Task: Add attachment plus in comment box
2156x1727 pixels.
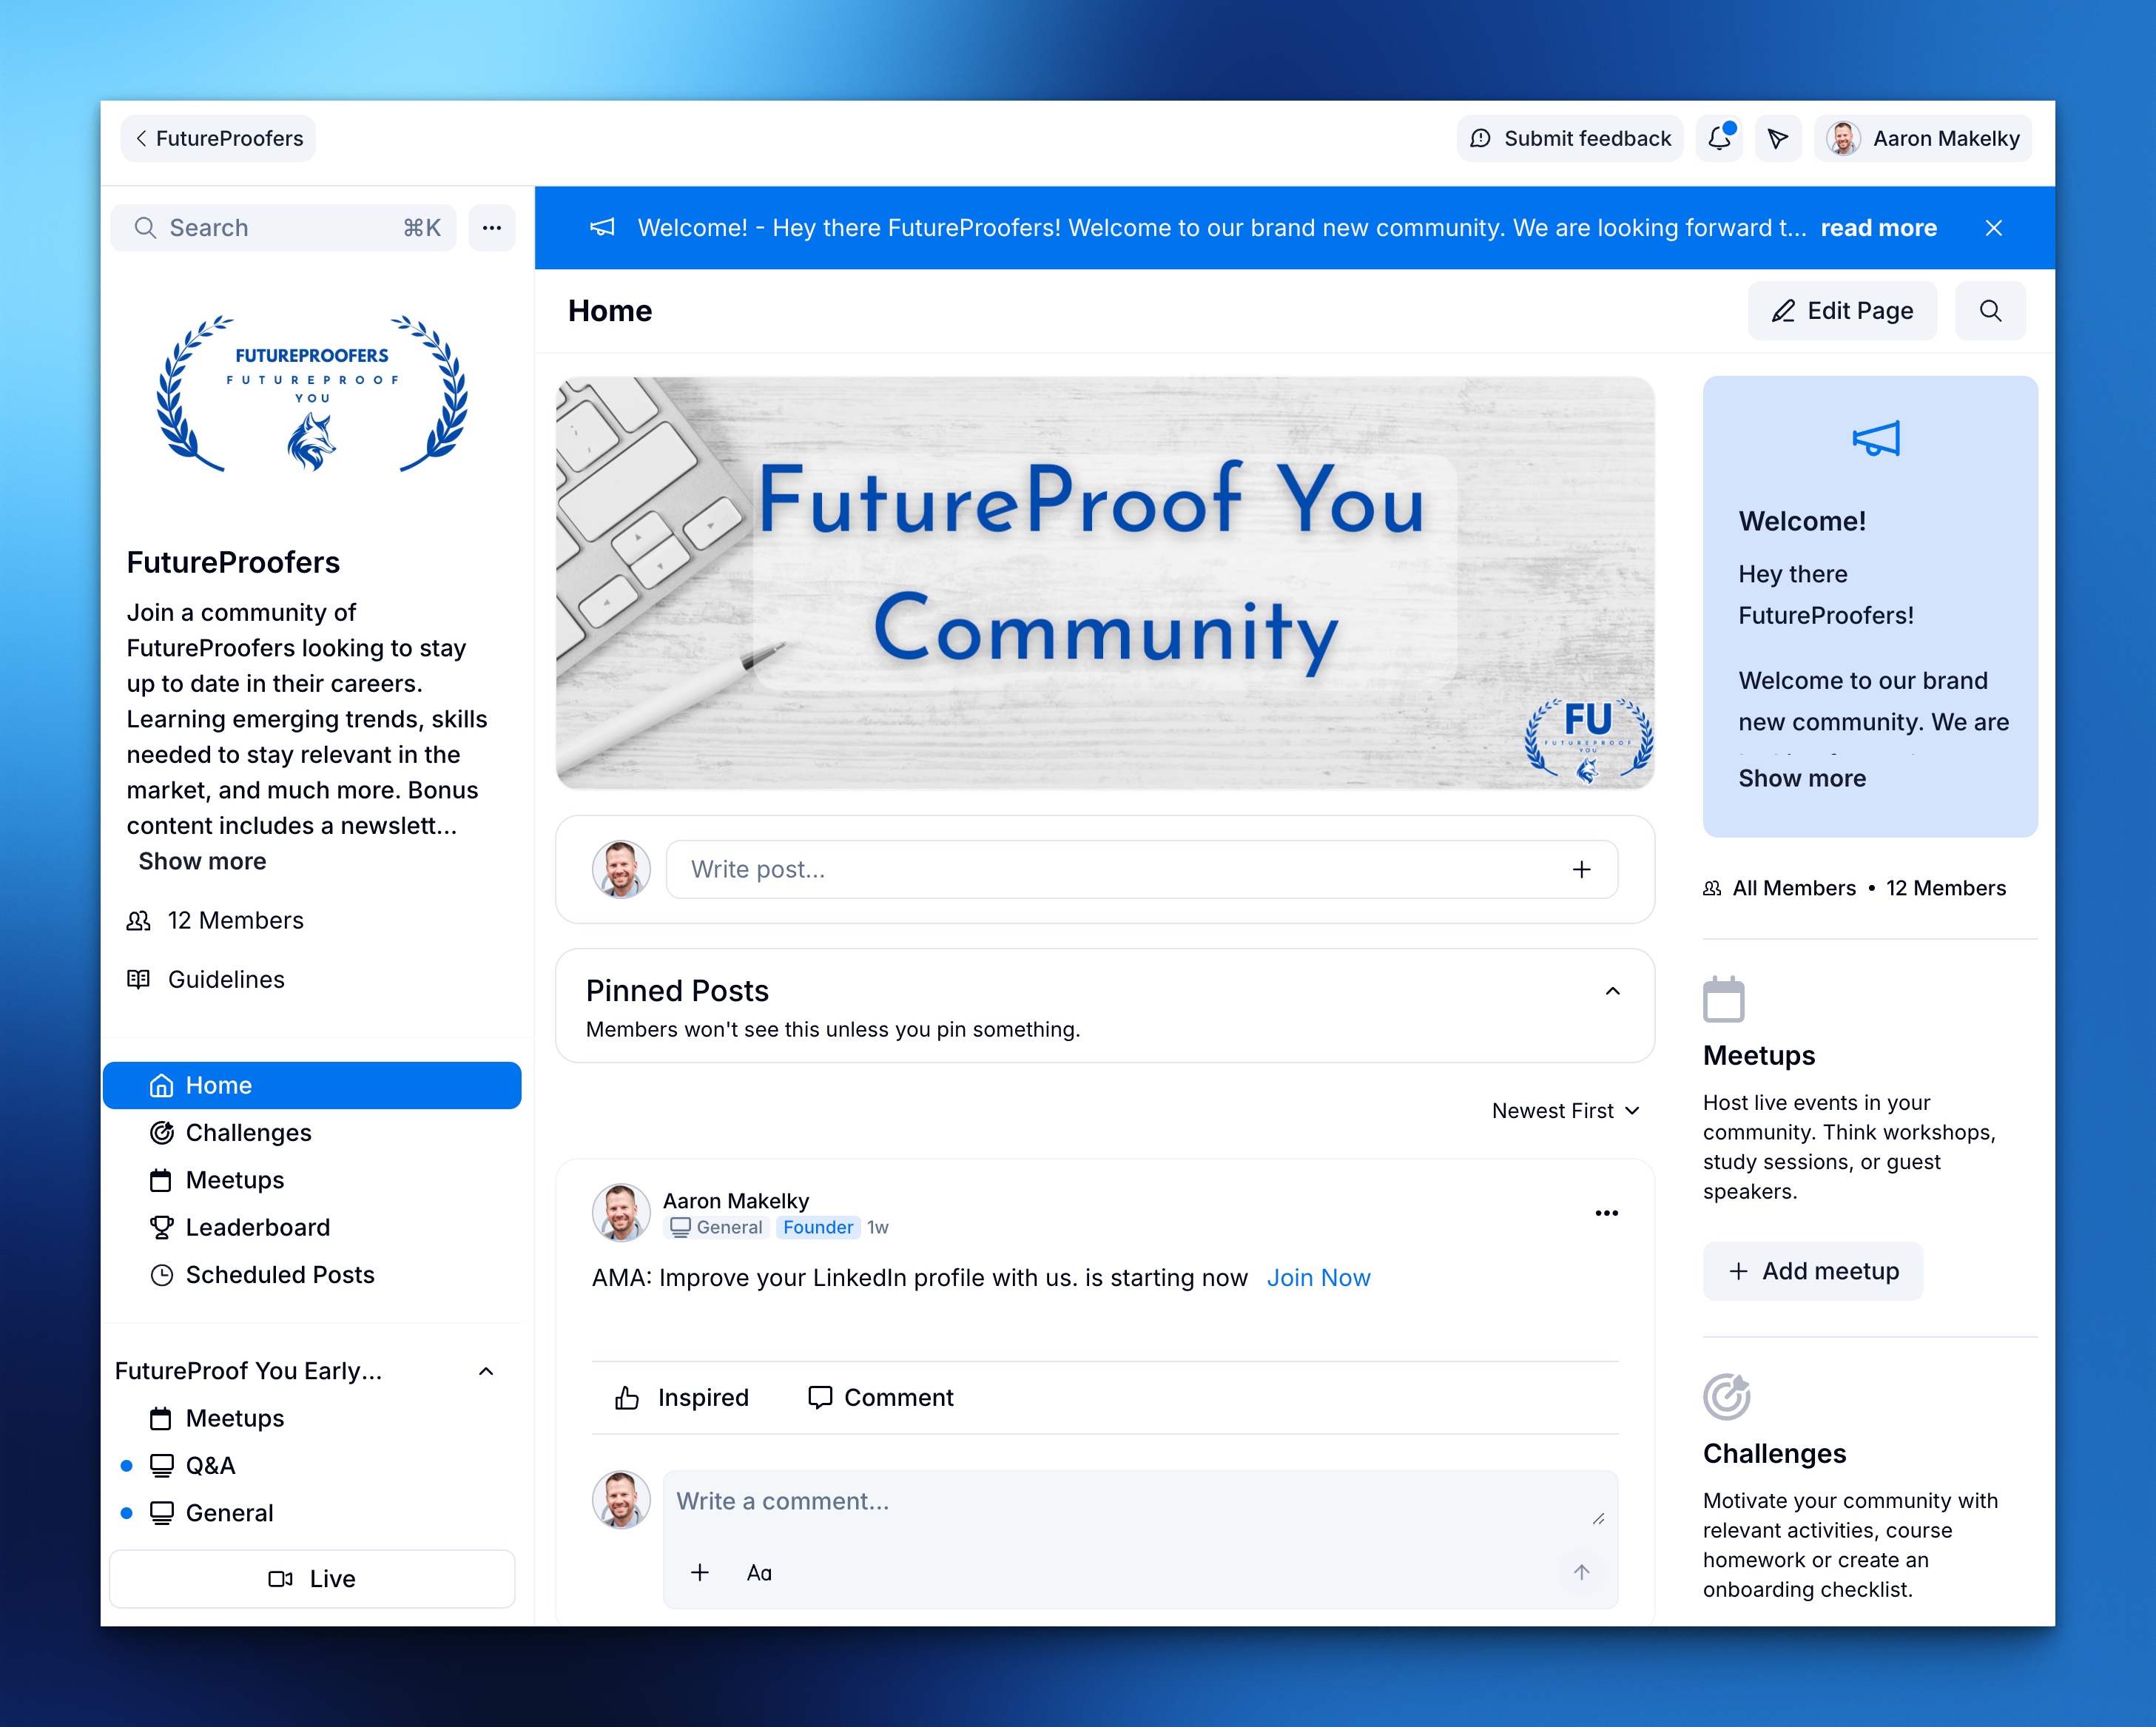Action: click(700, 1573)
